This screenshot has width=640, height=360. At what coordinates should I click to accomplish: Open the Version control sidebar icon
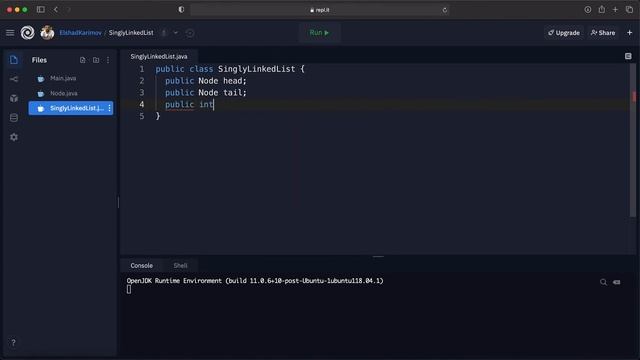point(13,79)
